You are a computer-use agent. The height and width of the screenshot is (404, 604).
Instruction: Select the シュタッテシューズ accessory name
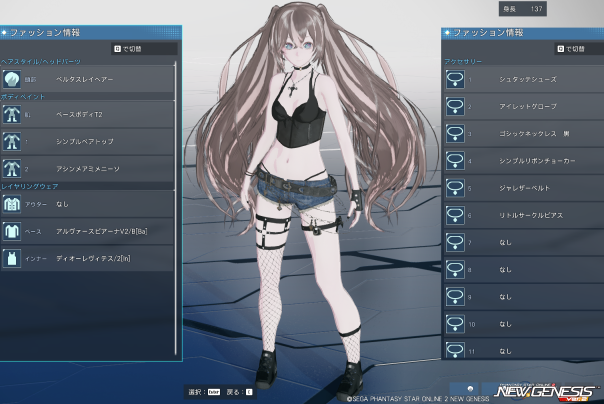pyautogui.click(x=528, y=79)
